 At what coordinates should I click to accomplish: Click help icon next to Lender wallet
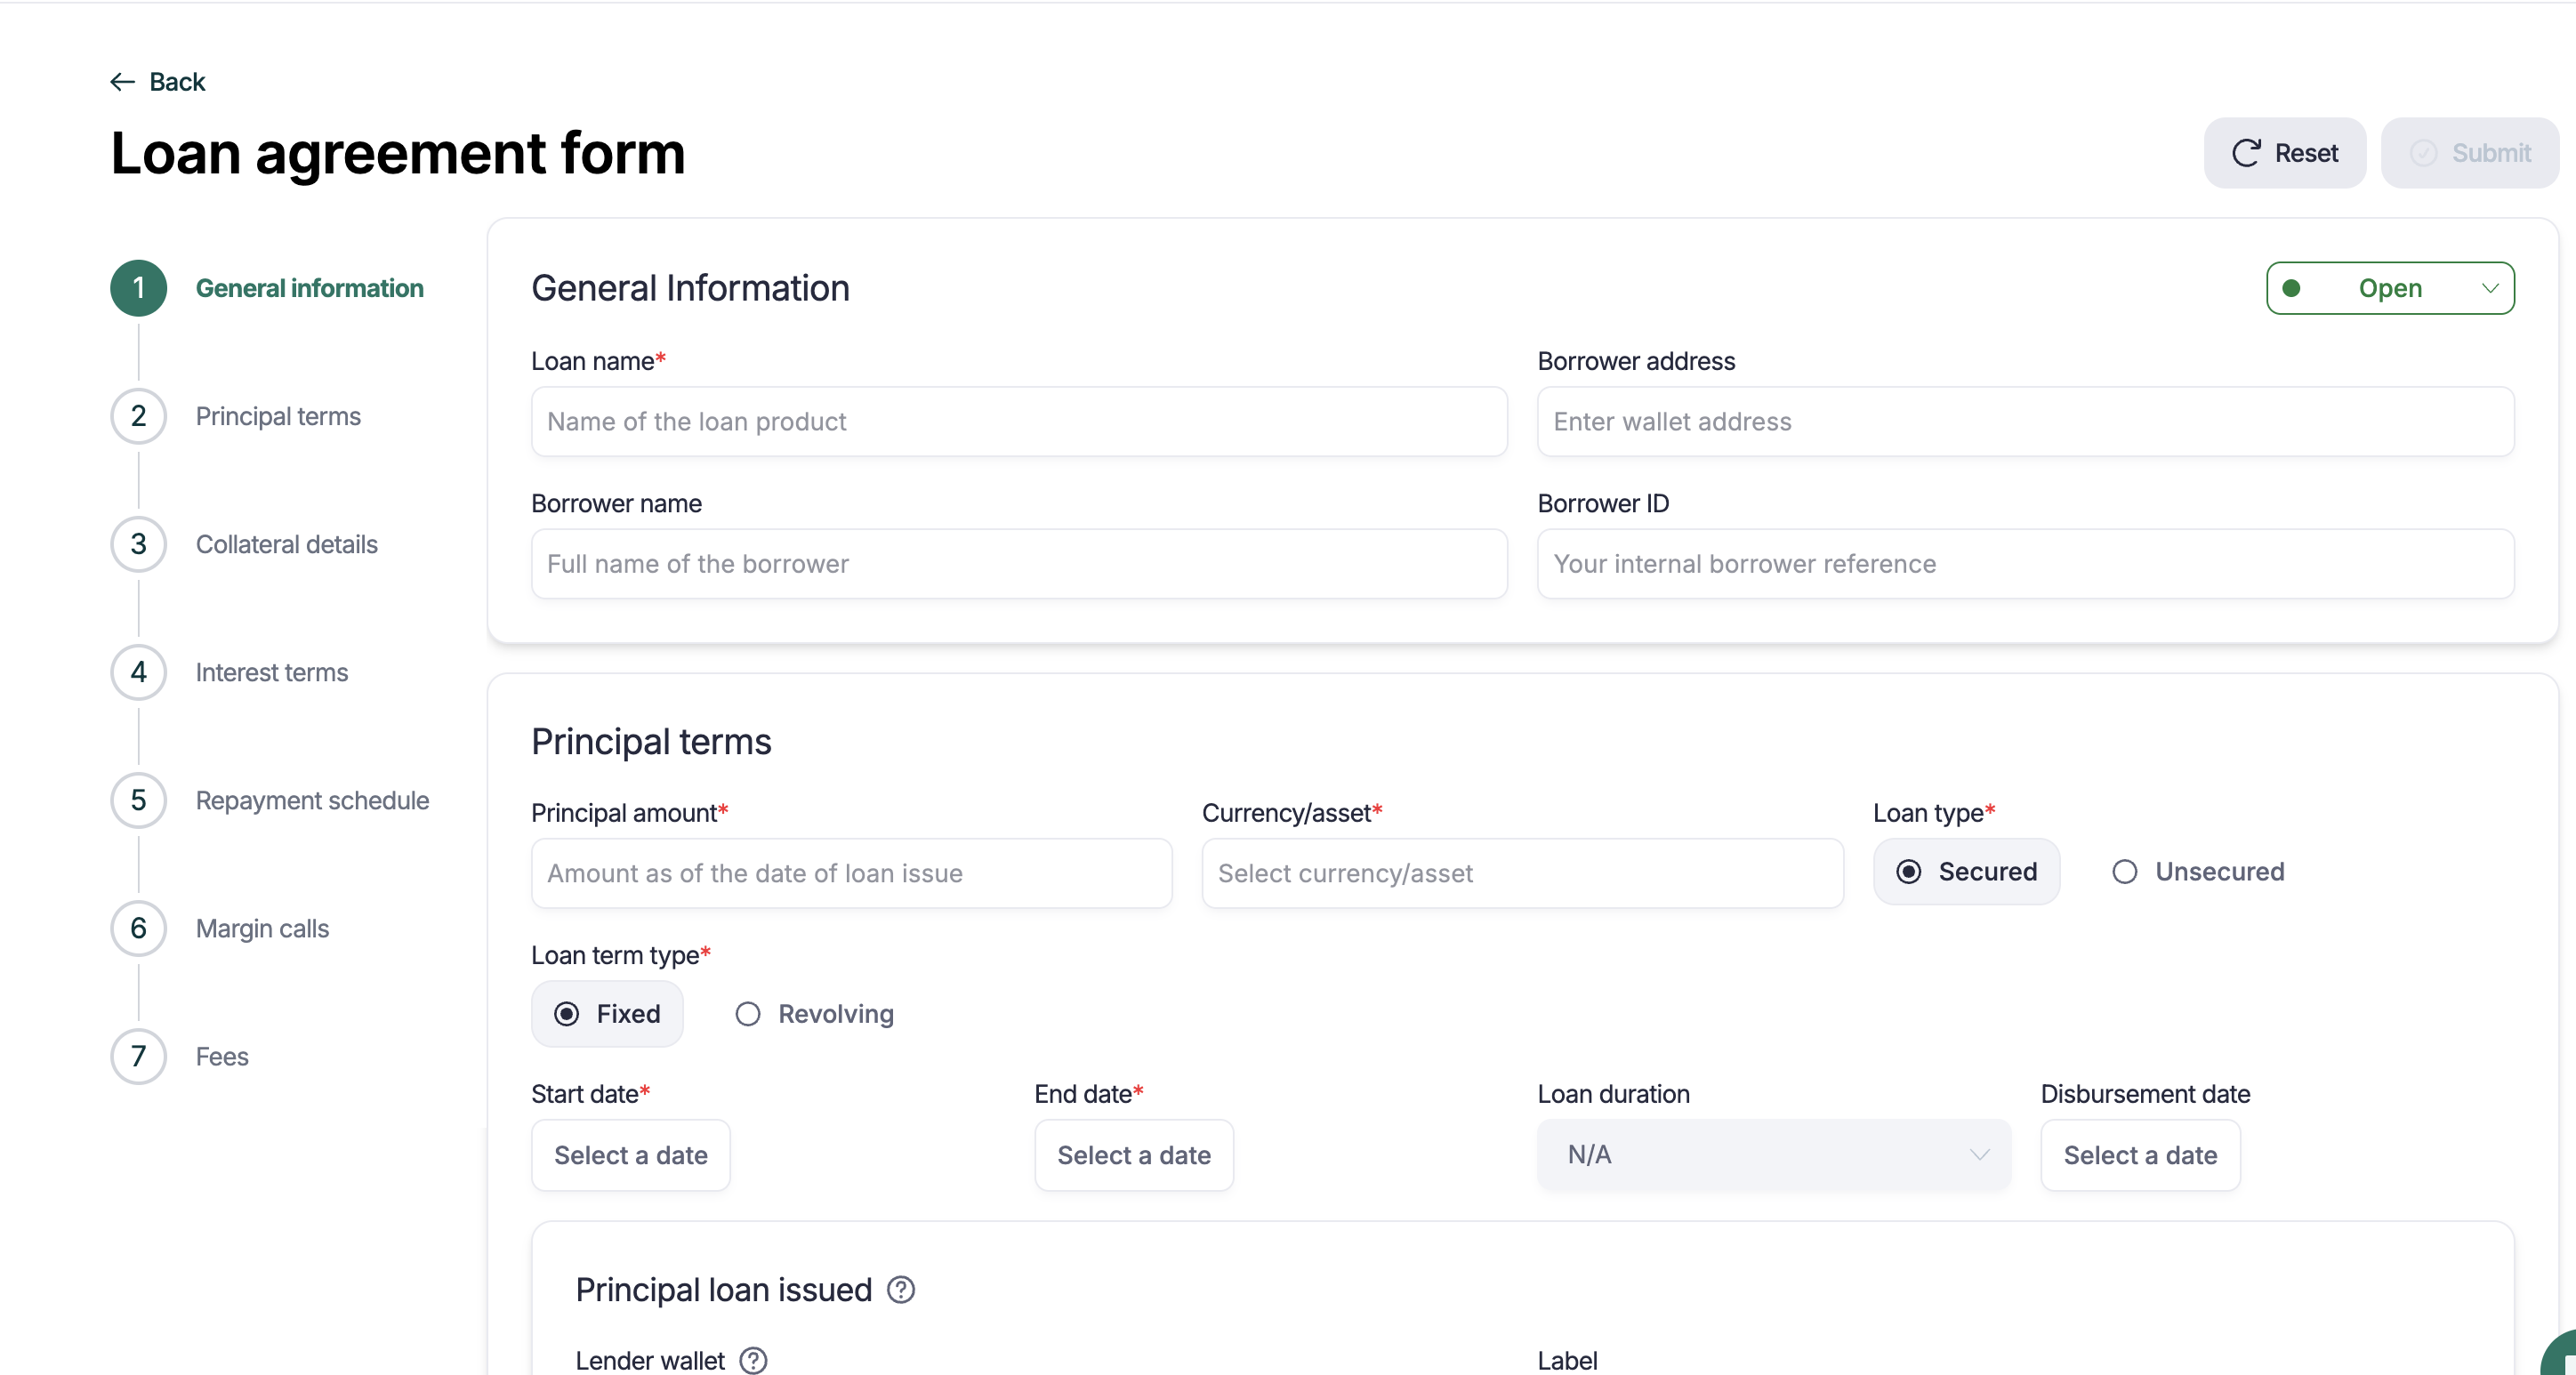pos(753,1360)
